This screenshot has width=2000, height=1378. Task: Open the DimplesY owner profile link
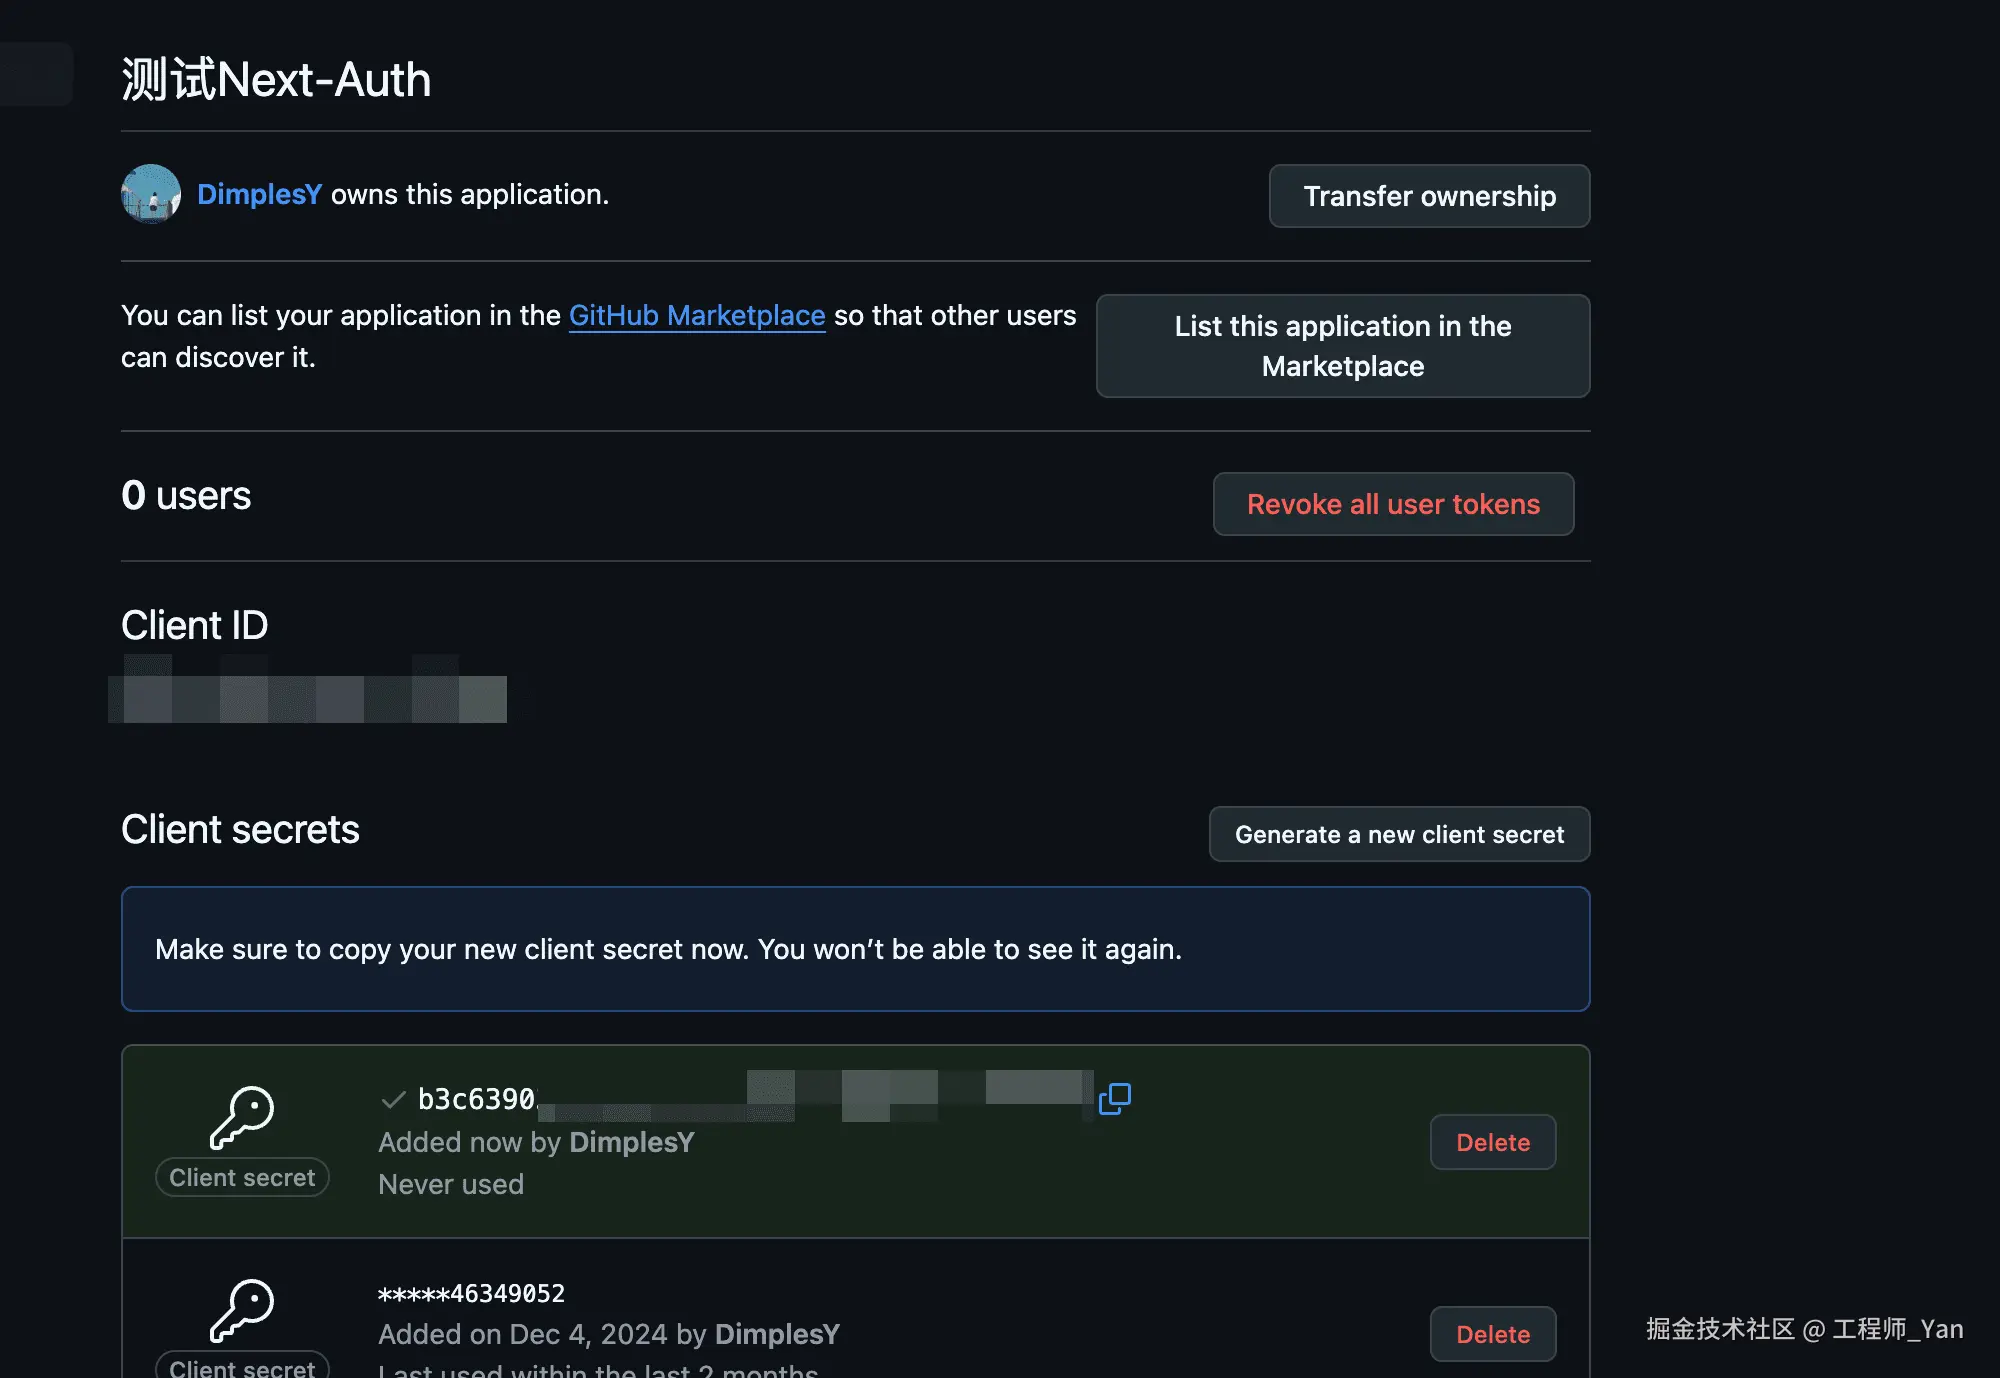259,194
